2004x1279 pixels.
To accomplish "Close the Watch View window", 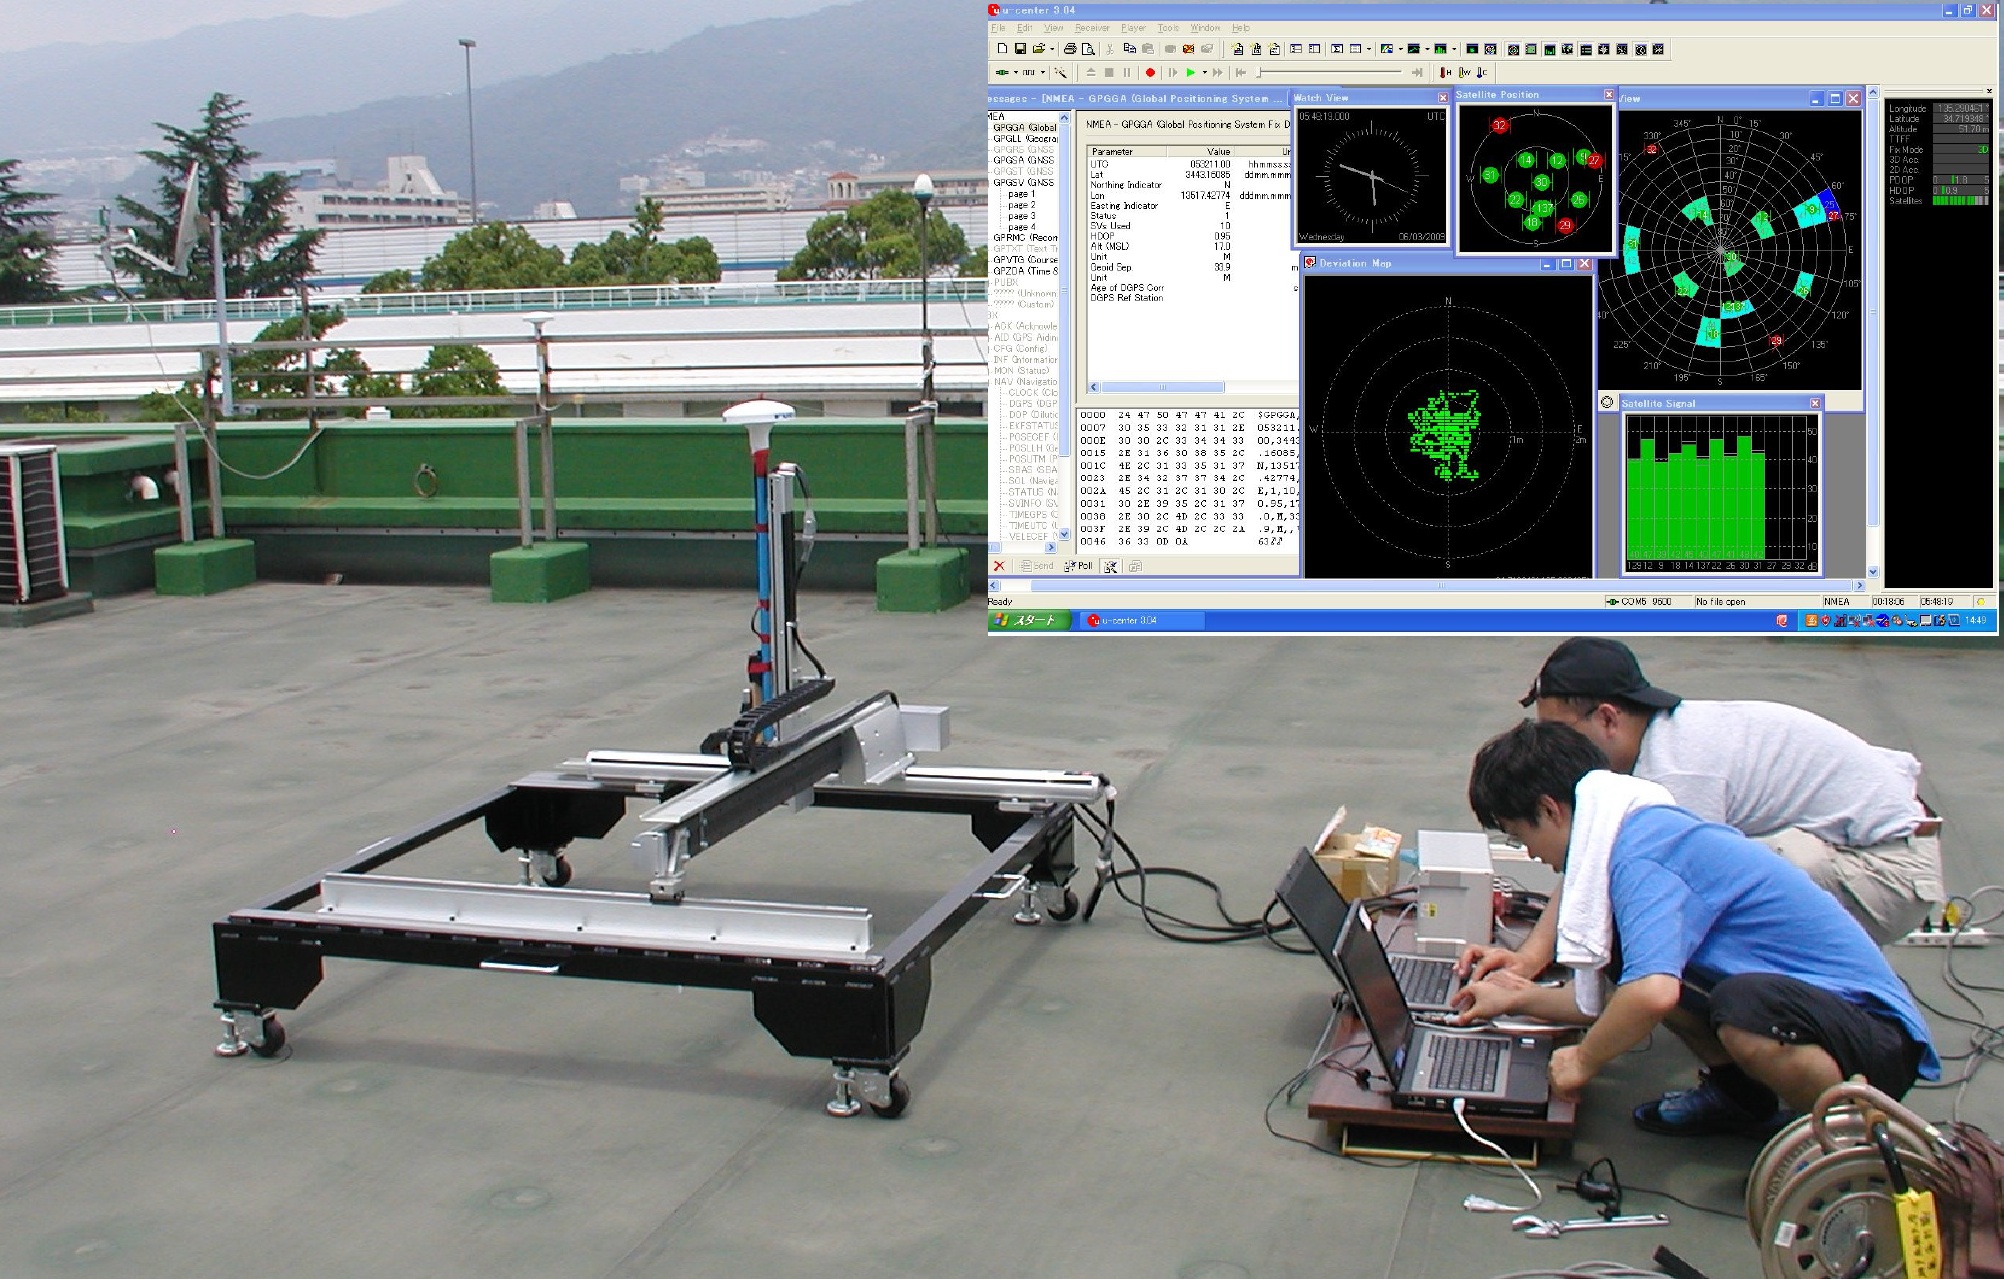I will point(1443,97).
